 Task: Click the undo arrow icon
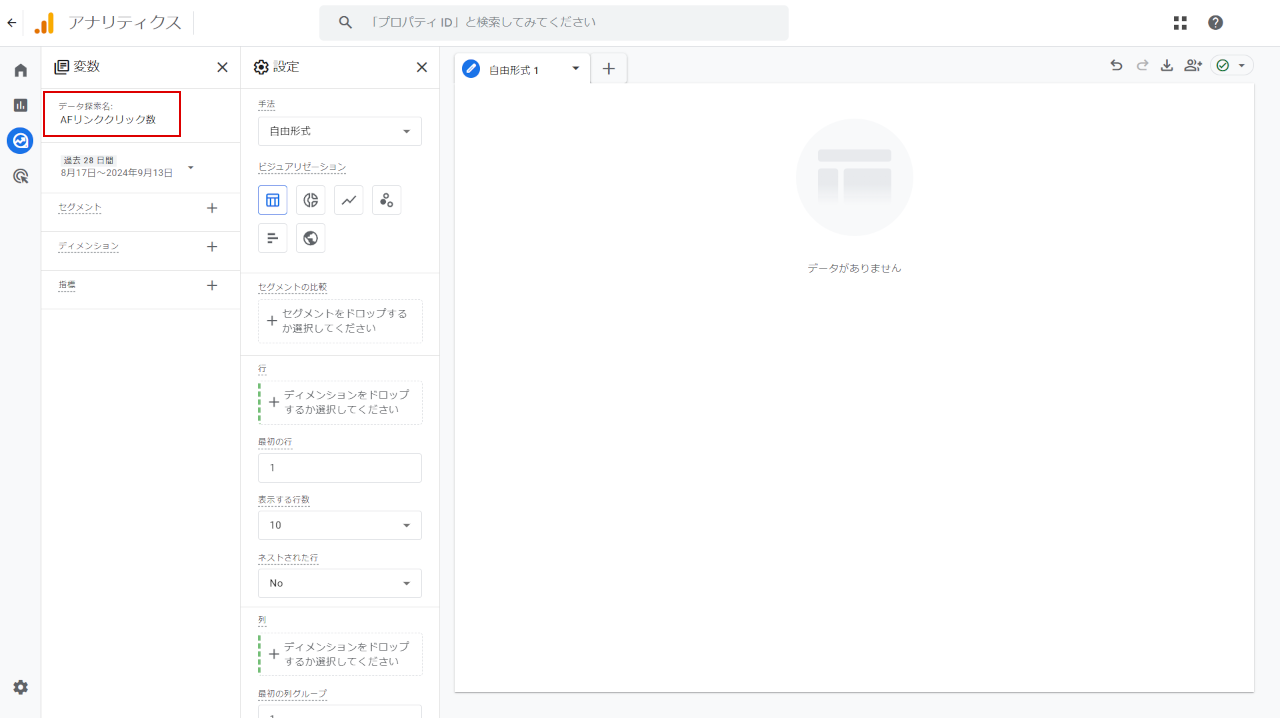(1116, 66)
